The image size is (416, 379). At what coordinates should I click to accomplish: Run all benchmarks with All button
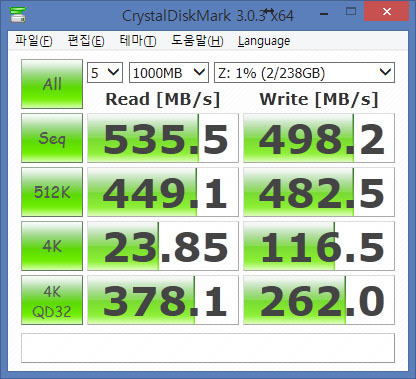coord(52,84)
